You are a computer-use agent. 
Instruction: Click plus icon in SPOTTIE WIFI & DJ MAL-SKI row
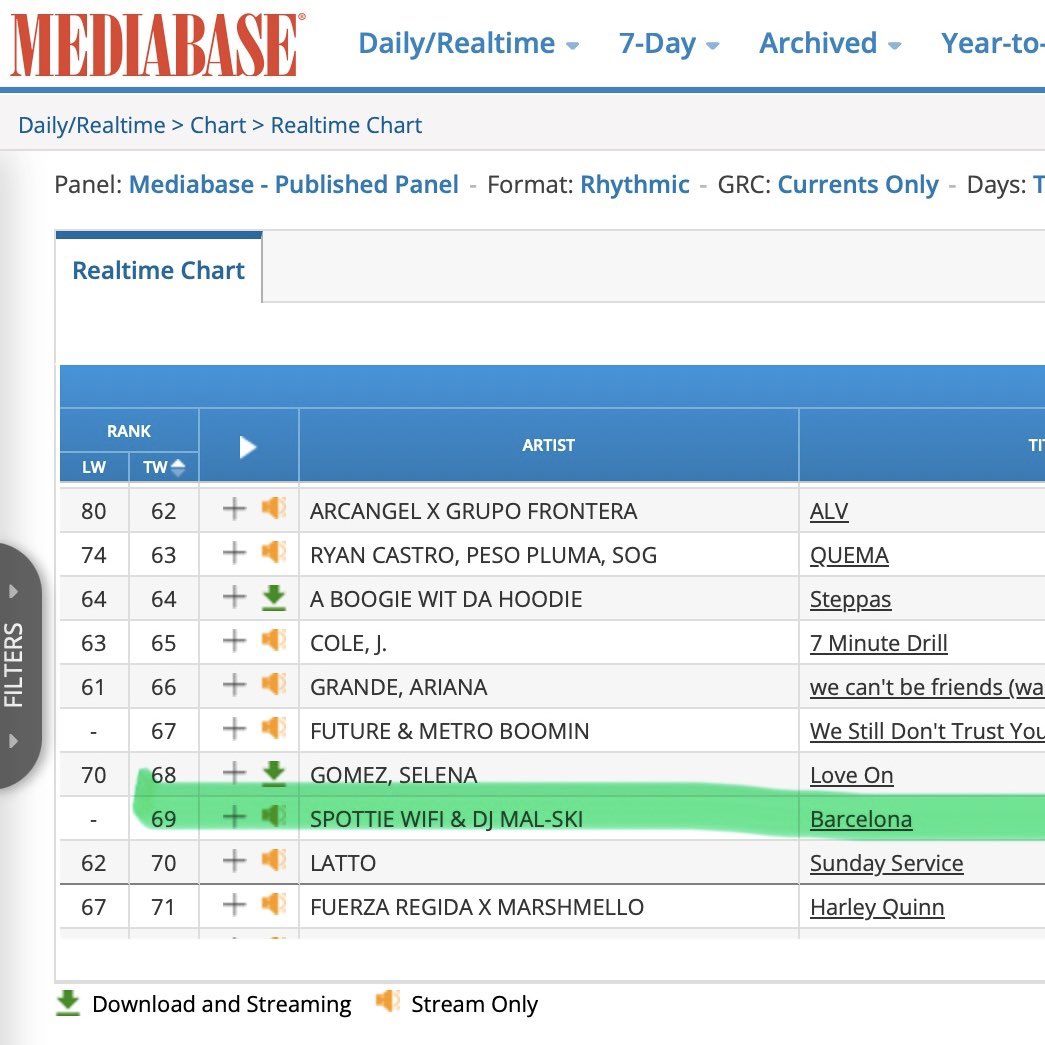[234, 817]
